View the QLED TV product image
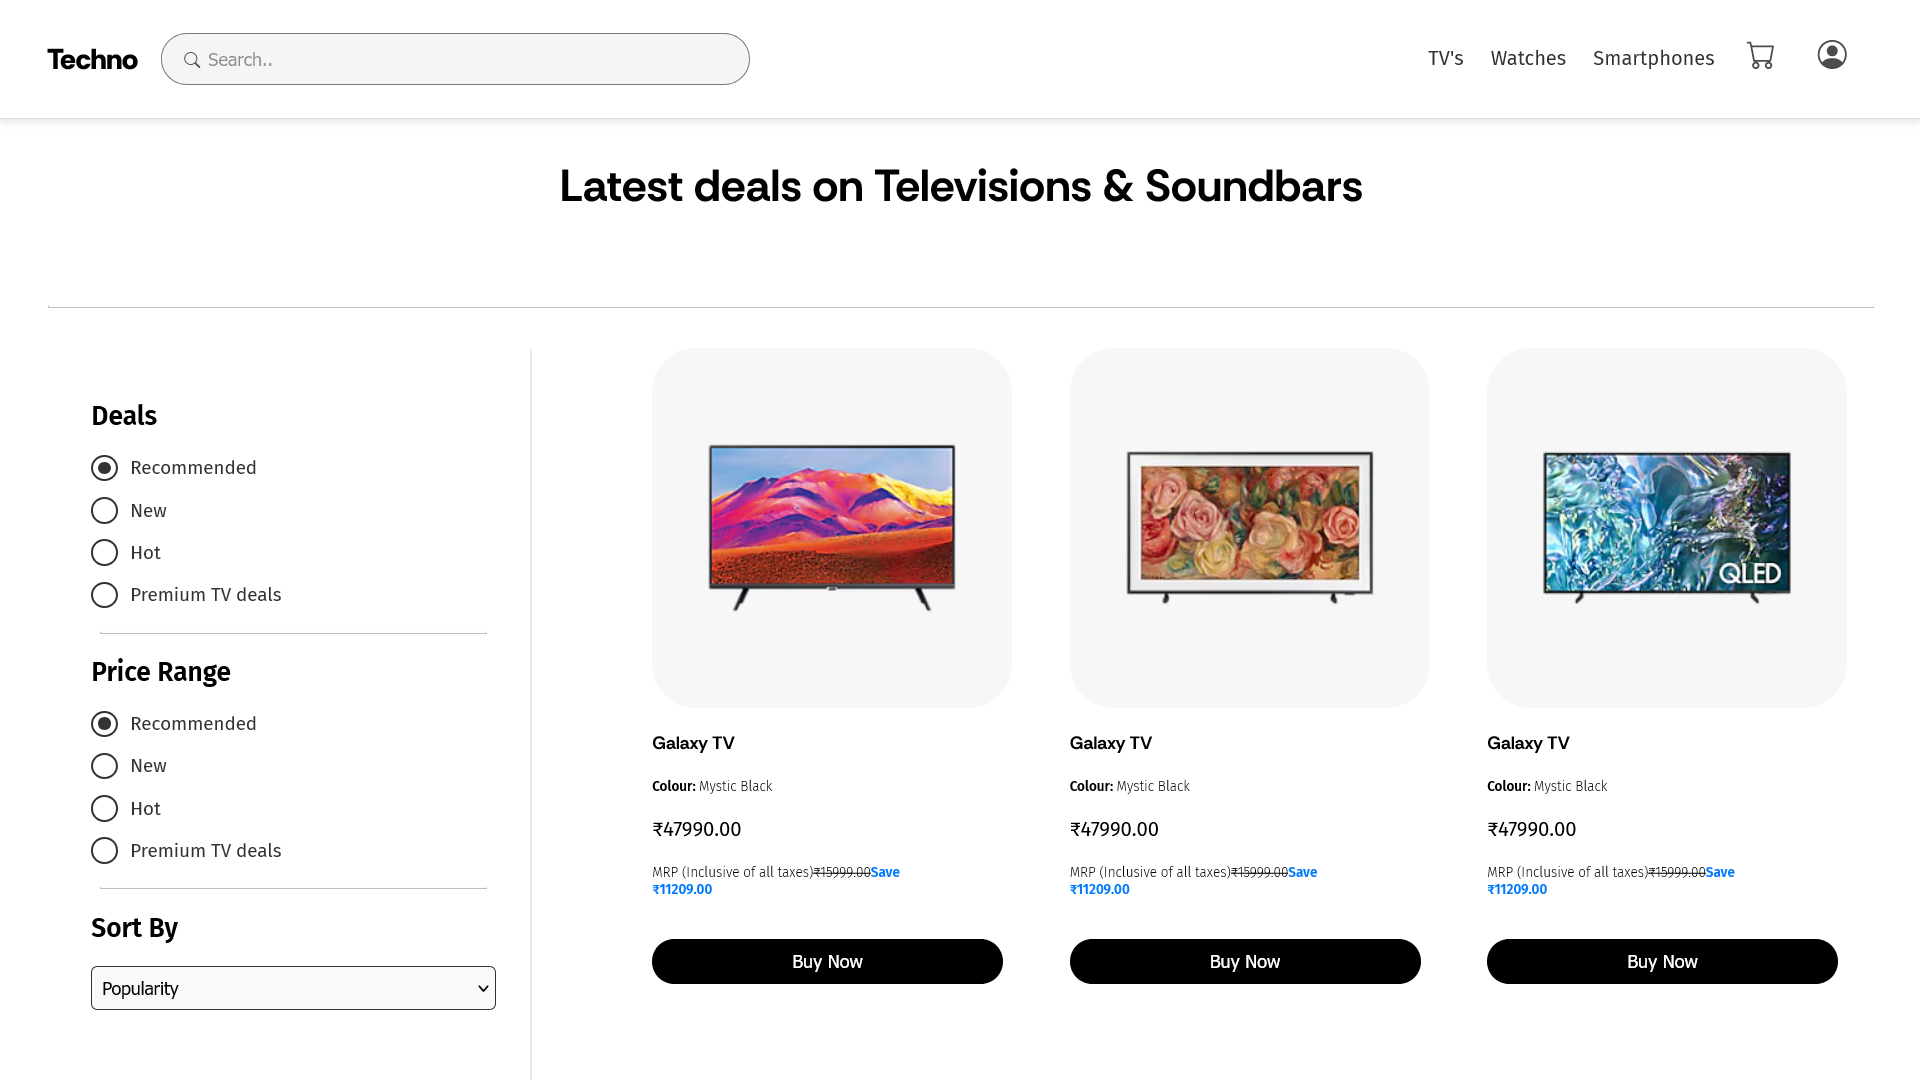The height and width of the screenshot is (1080, 1920). pos(1667,528)
